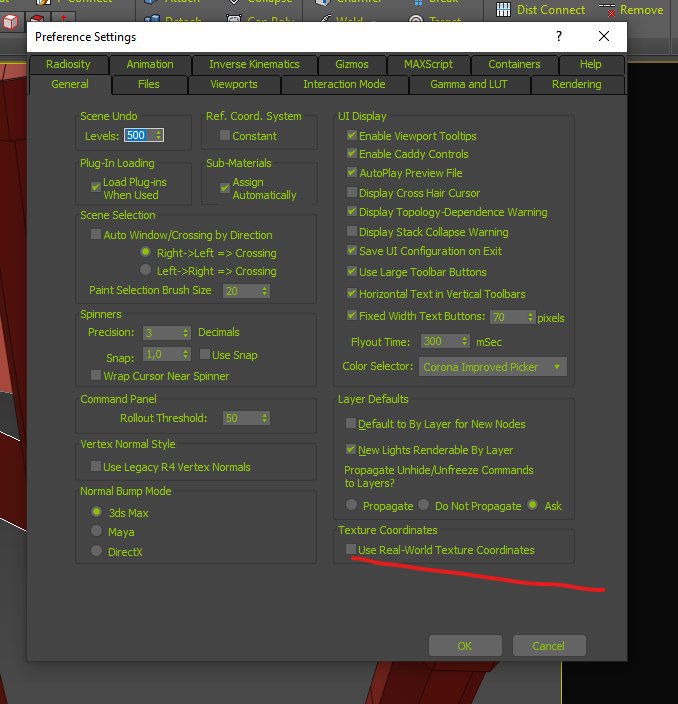Close the Preference Settings dialog
The image size is (678, 704).
coord(604,36)
